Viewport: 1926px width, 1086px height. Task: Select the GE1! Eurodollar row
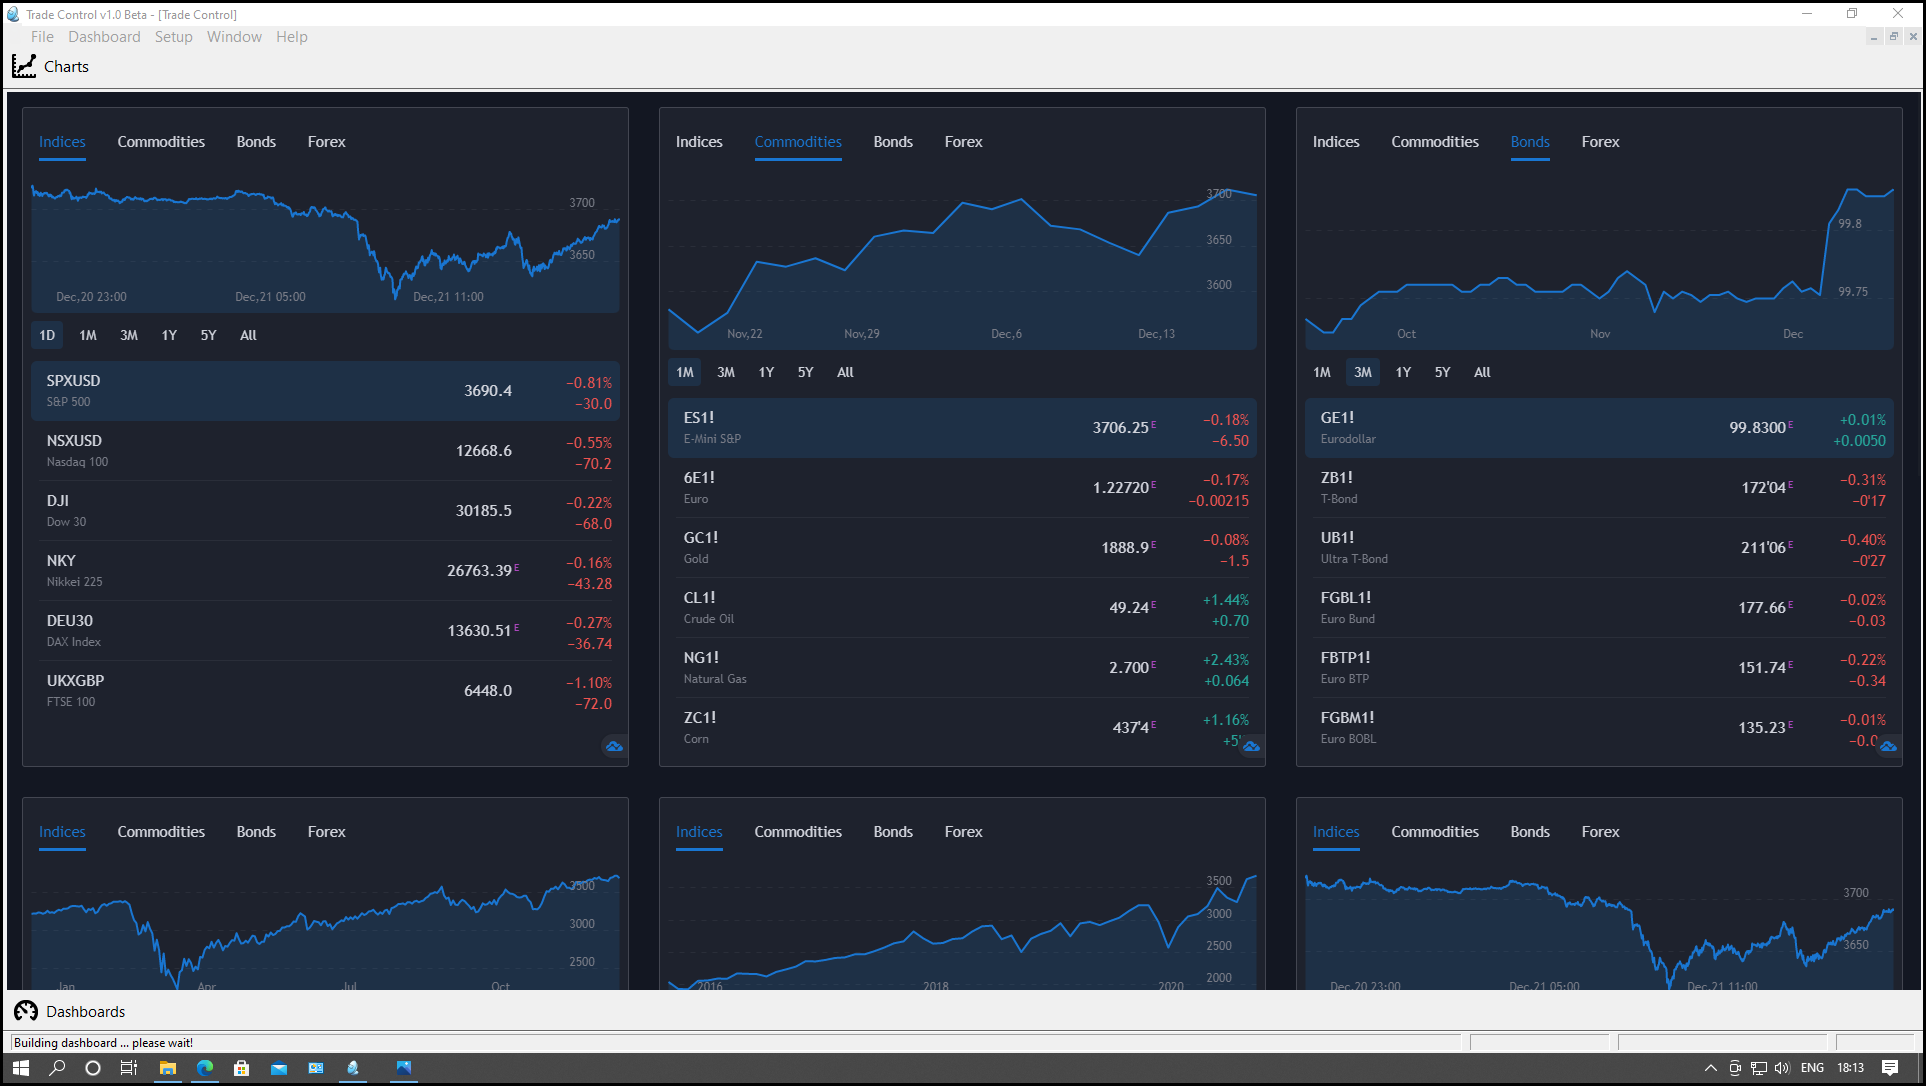pos(1600,428)
